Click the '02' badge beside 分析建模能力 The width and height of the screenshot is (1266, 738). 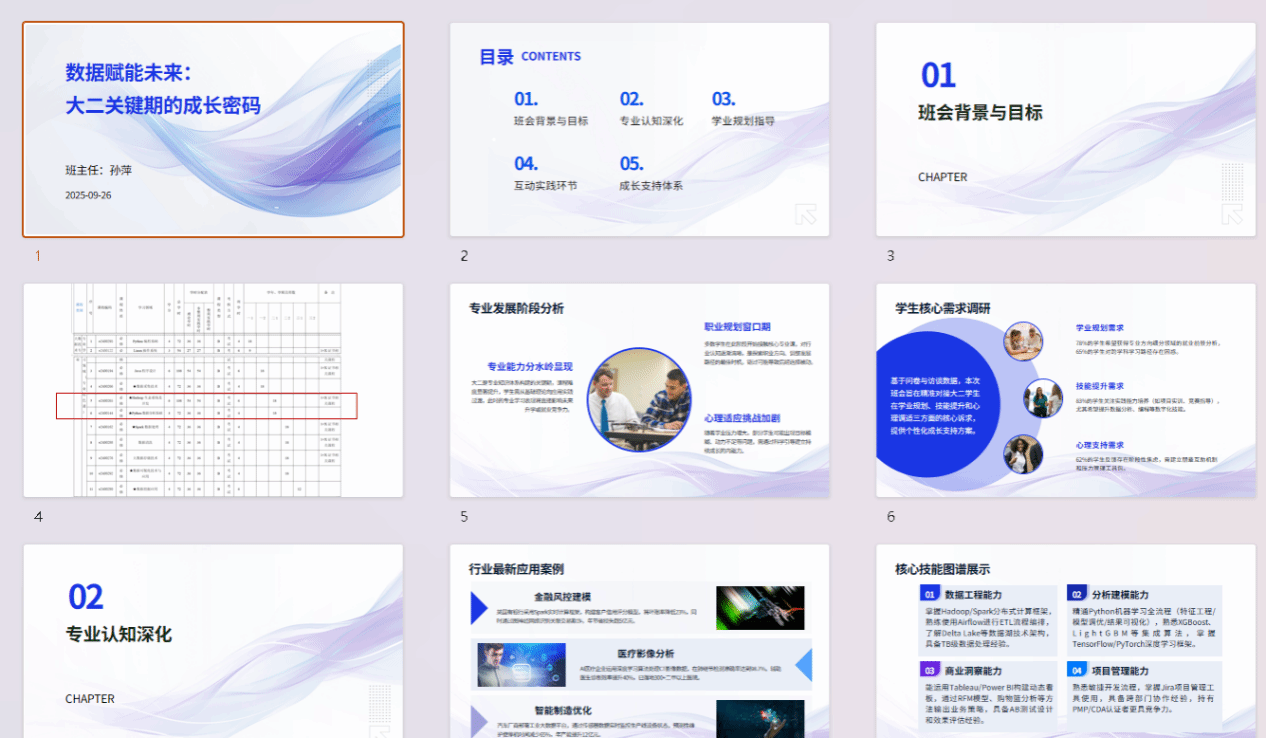pos(1076,594)
